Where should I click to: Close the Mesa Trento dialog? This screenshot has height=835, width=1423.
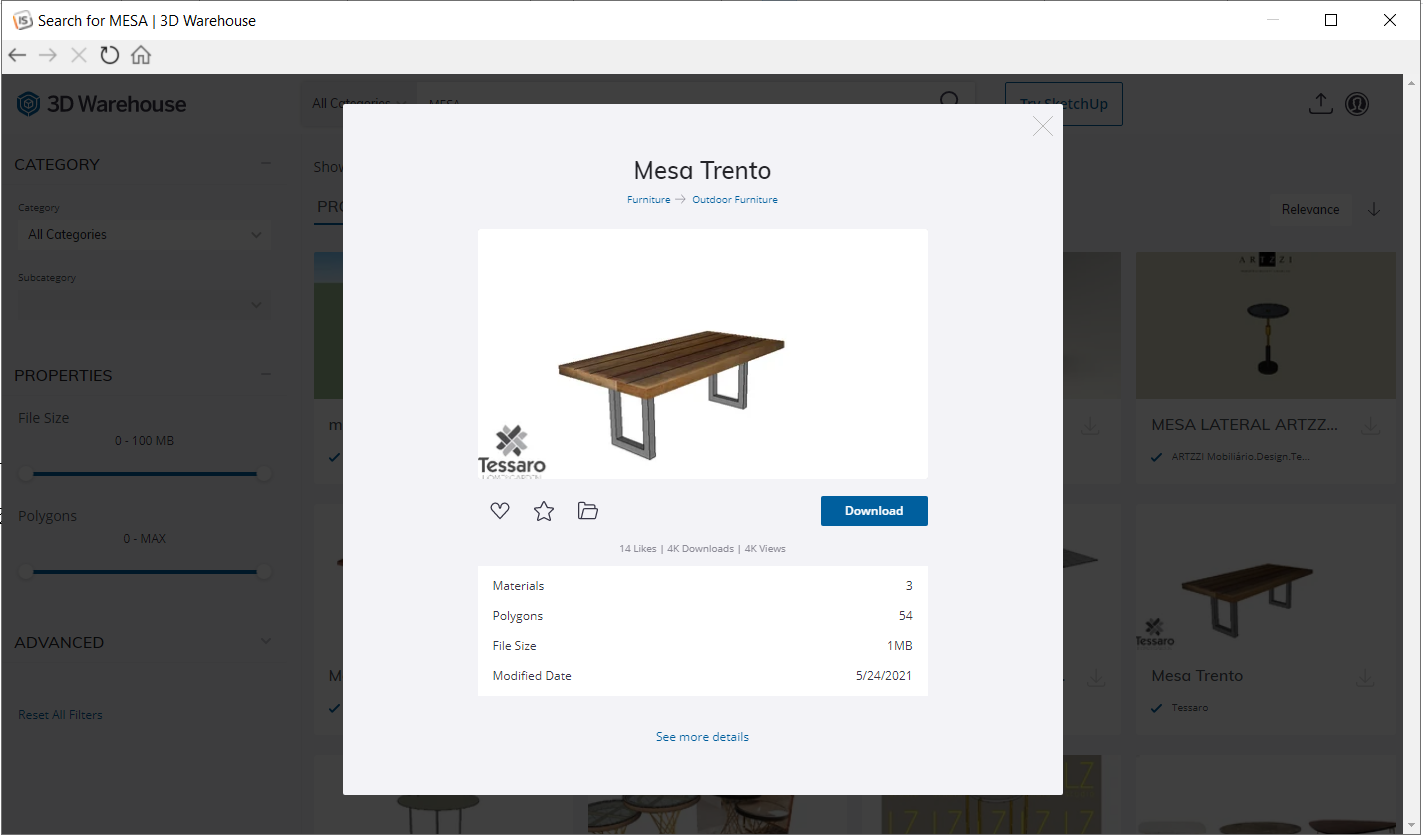tap(1043, 126)
